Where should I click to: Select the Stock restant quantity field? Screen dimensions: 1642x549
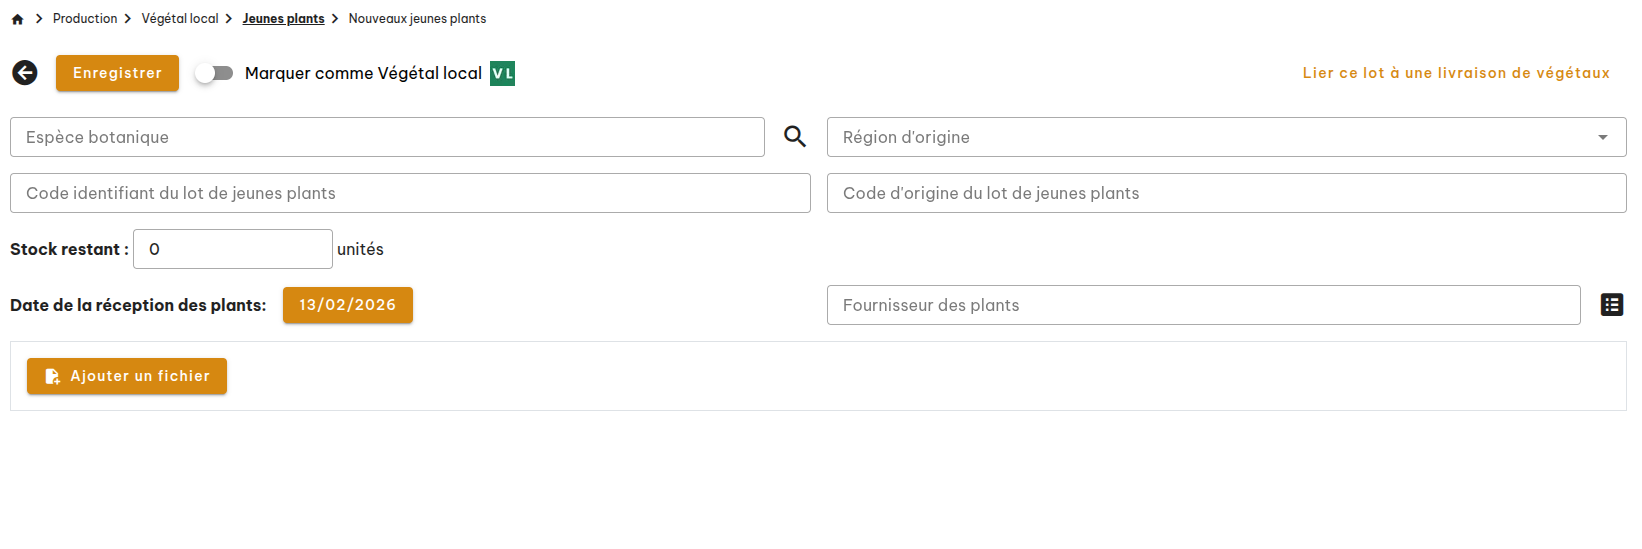coord(232,249)
